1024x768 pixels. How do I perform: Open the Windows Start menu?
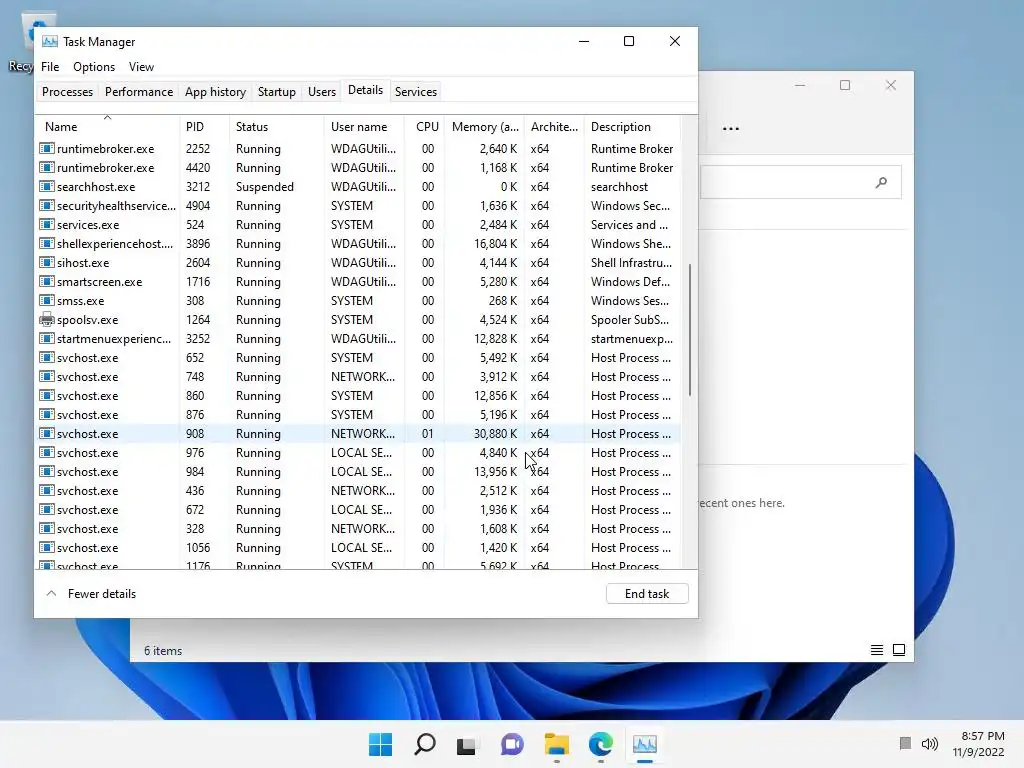380,744
